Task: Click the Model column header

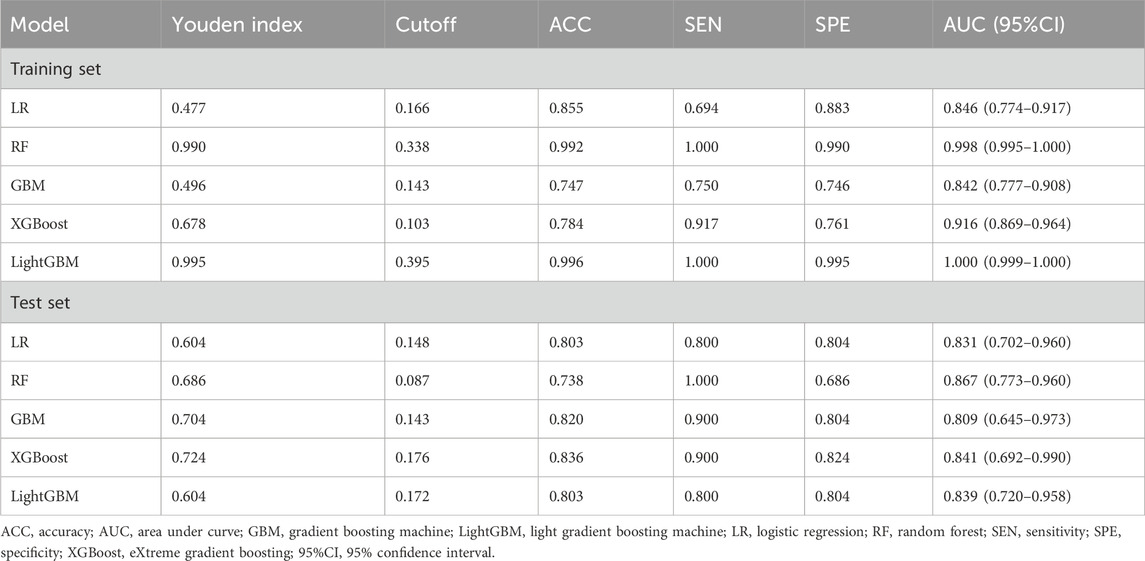Action: tap(40, 24)
